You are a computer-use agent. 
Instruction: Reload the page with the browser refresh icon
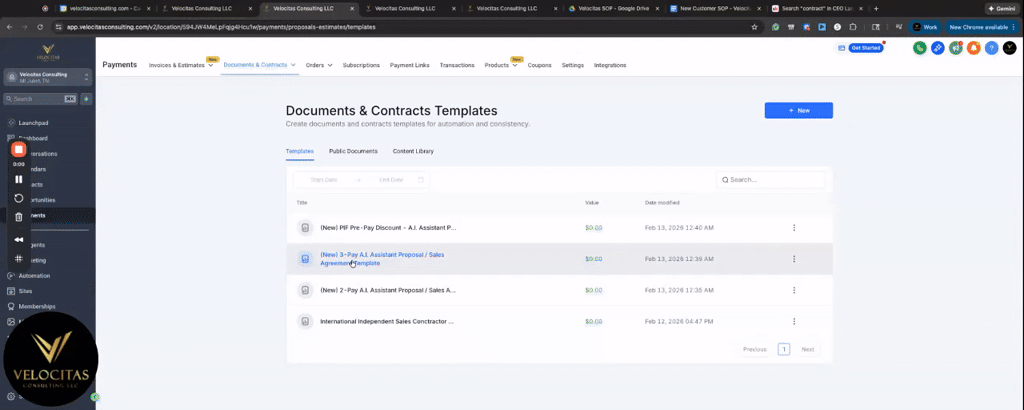40,27
